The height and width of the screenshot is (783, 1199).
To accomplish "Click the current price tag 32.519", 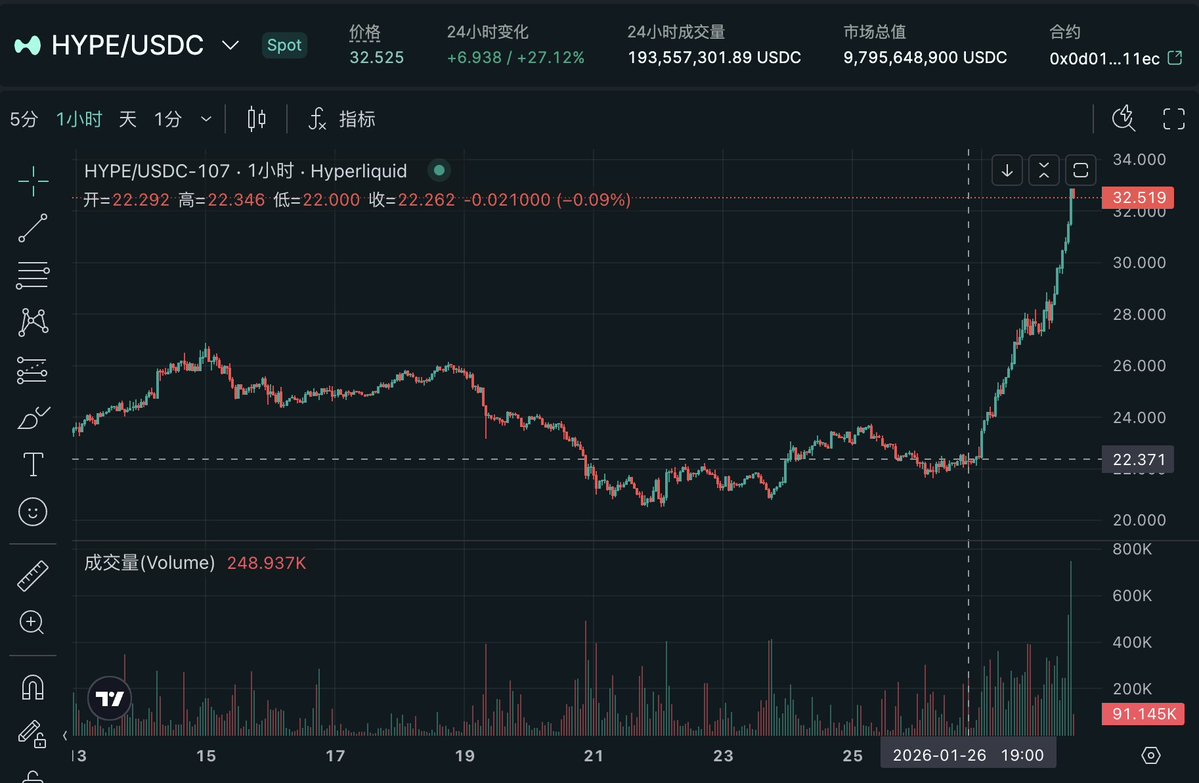I will (x=1139, y=197).
